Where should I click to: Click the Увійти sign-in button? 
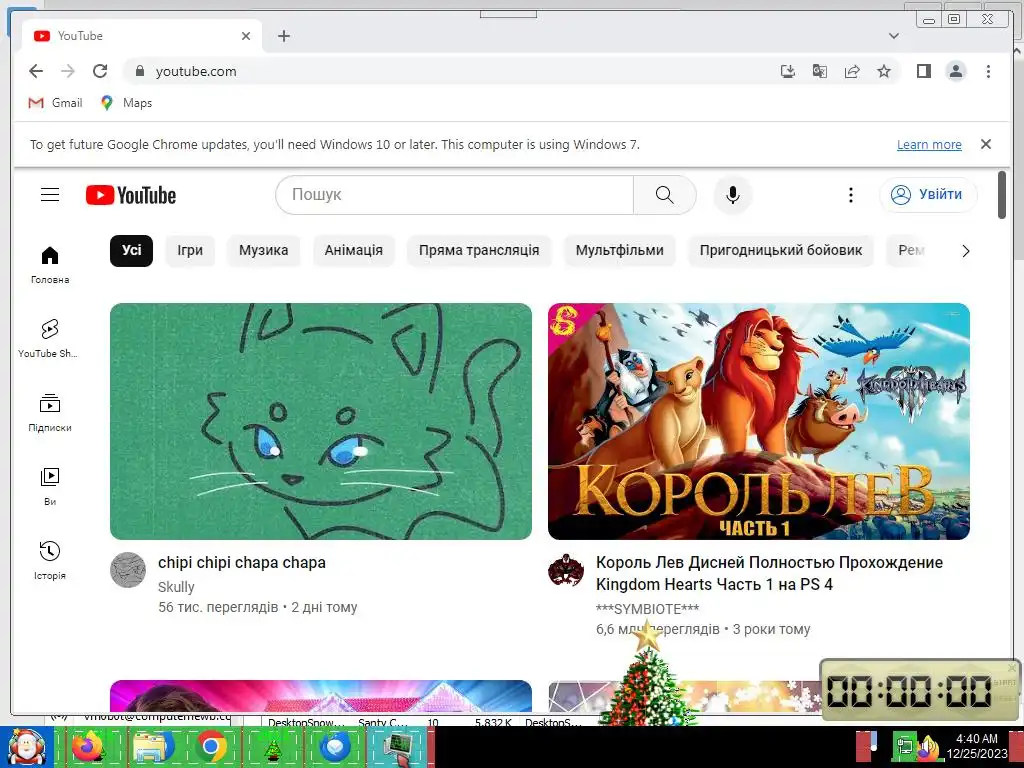pyautogui.click(x=928, y=195)
